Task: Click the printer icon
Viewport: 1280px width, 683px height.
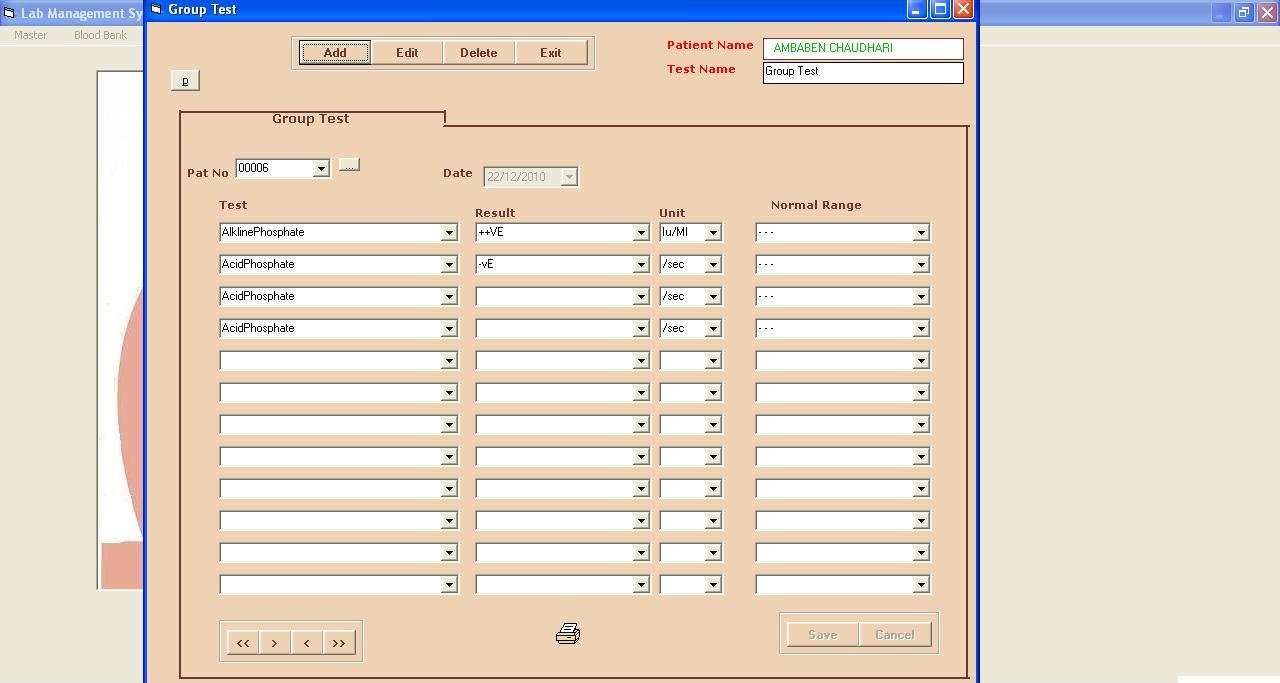Action: pos(568,634)
